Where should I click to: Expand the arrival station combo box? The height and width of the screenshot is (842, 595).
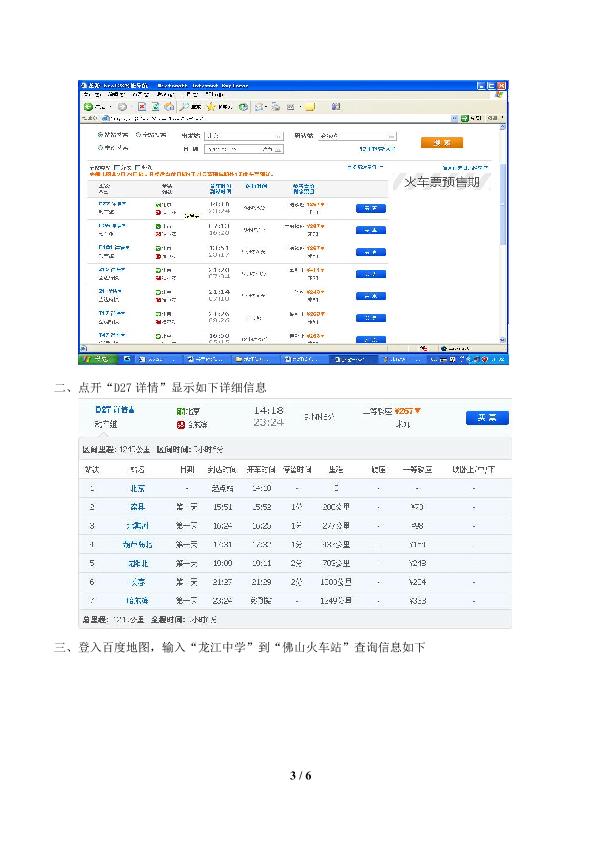(357, 136)
